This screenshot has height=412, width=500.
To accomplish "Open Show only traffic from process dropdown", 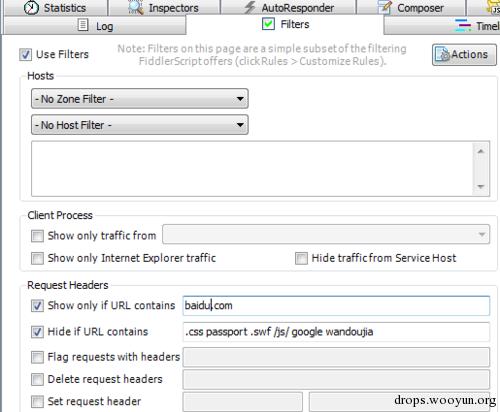I will point(326,235).
